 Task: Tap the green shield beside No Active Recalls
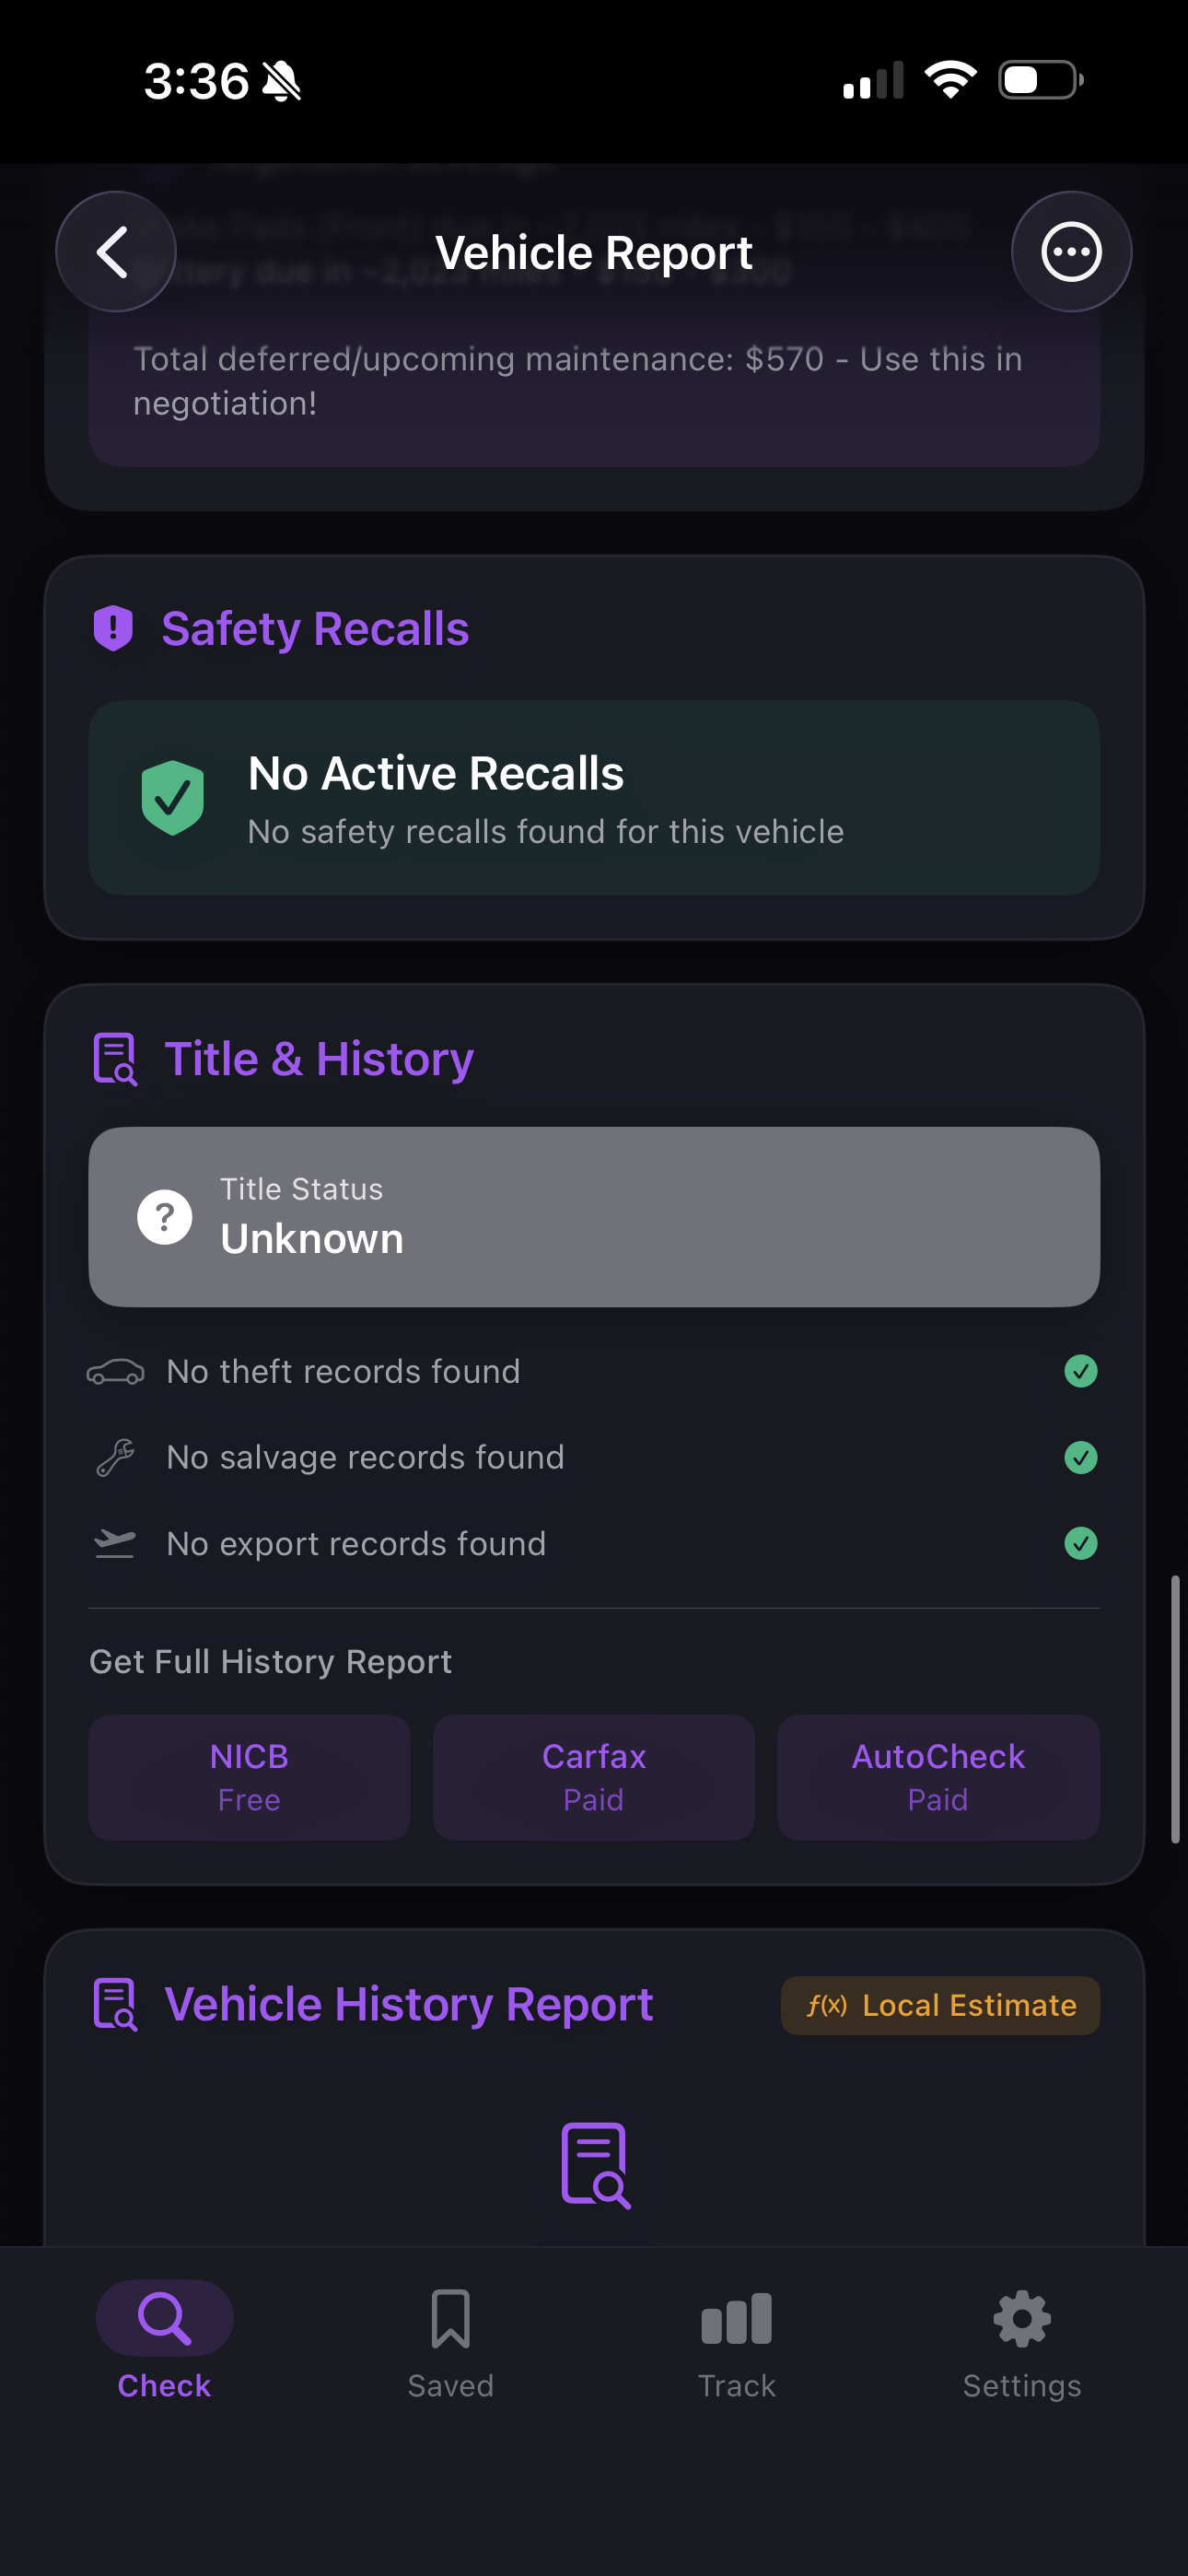pos(173,797)
